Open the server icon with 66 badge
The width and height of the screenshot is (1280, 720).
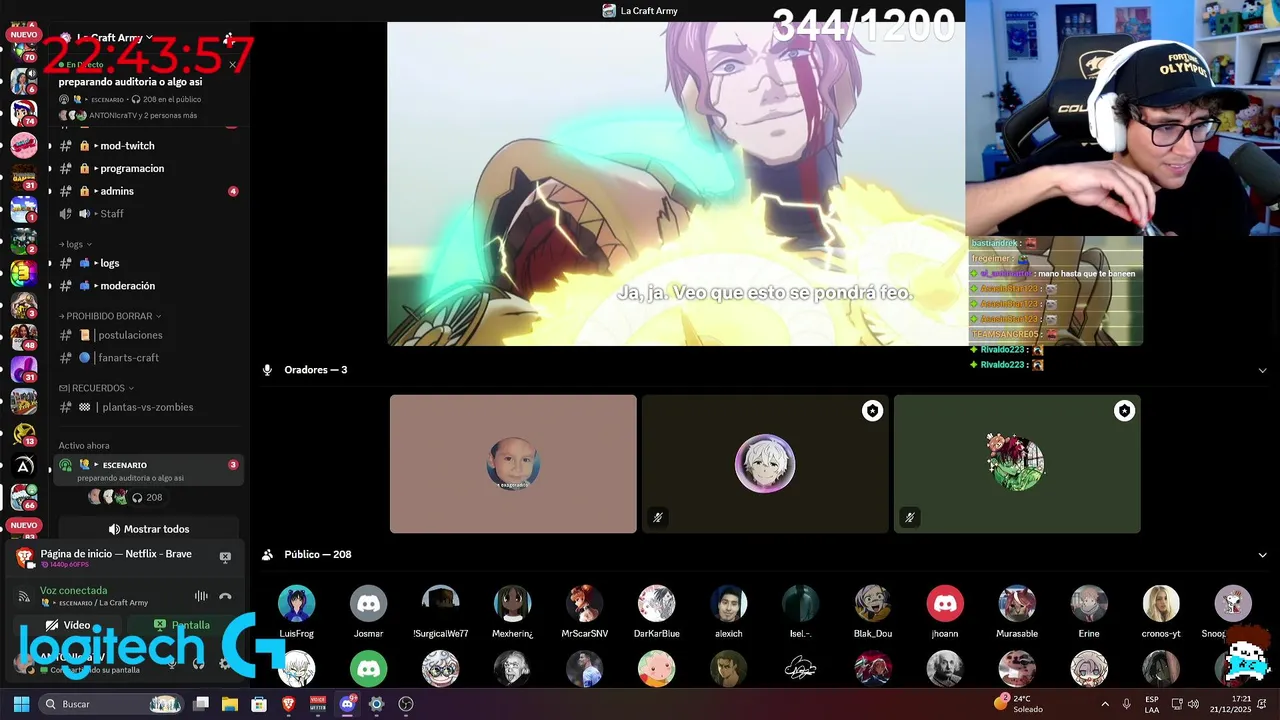(x=23, y=497)
